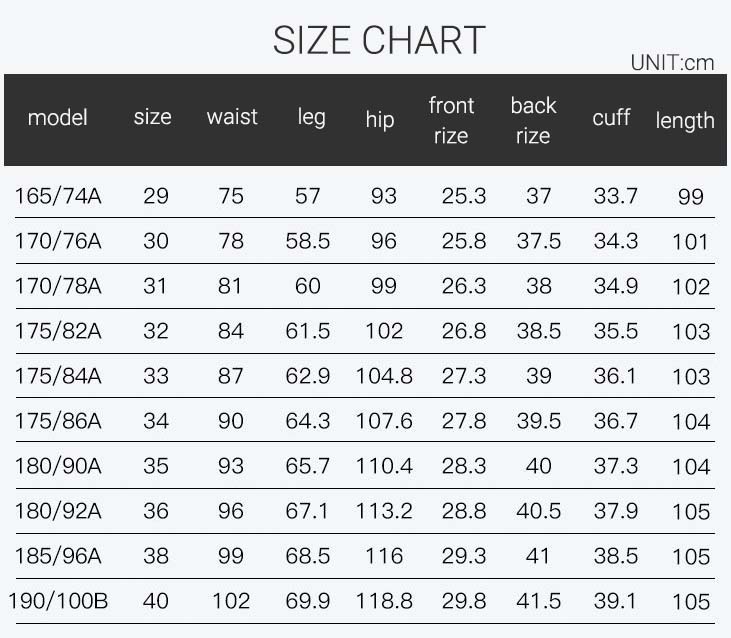Click the model column header
Screen dimensions: 731x638
pyautogui.click(x=57, y=117)
